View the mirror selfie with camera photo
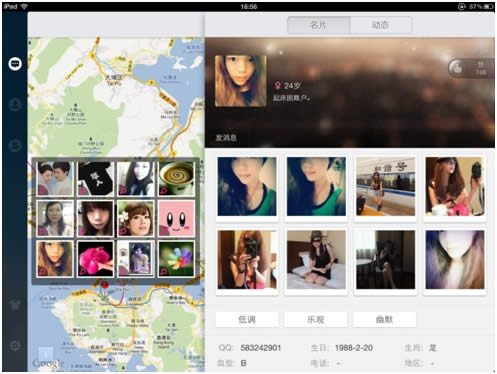The image size is (497, 374). click(x=247, y=260)
